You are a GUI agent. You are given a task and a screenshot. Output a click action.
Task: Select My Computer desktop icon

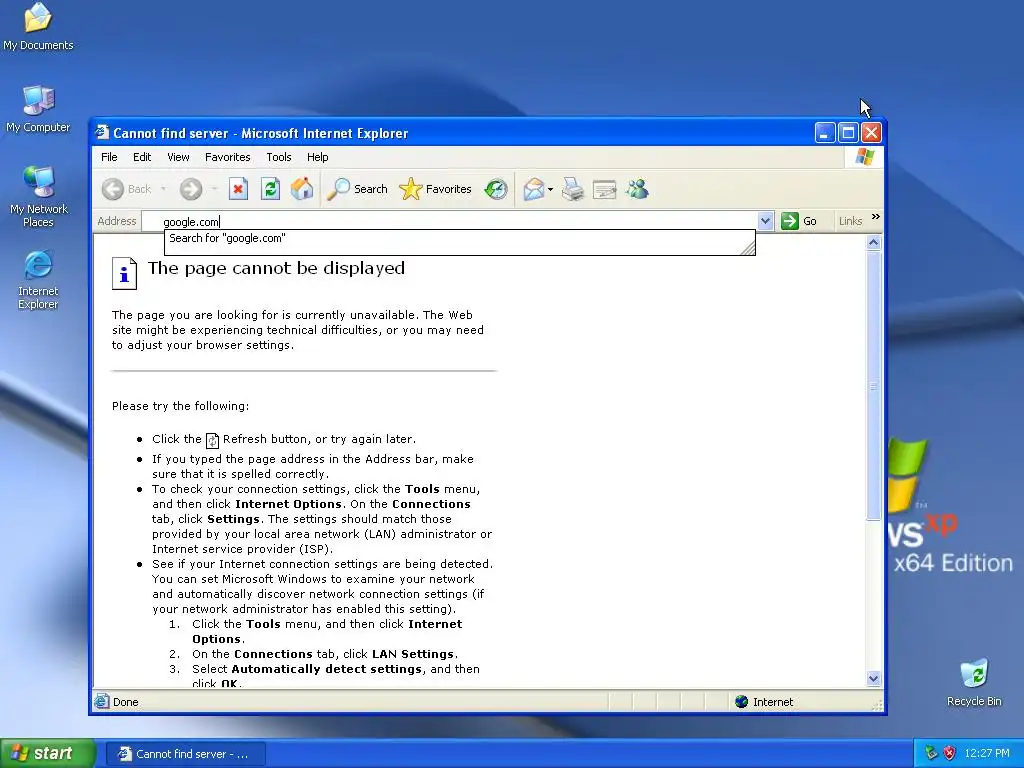(x=38, y=110)
